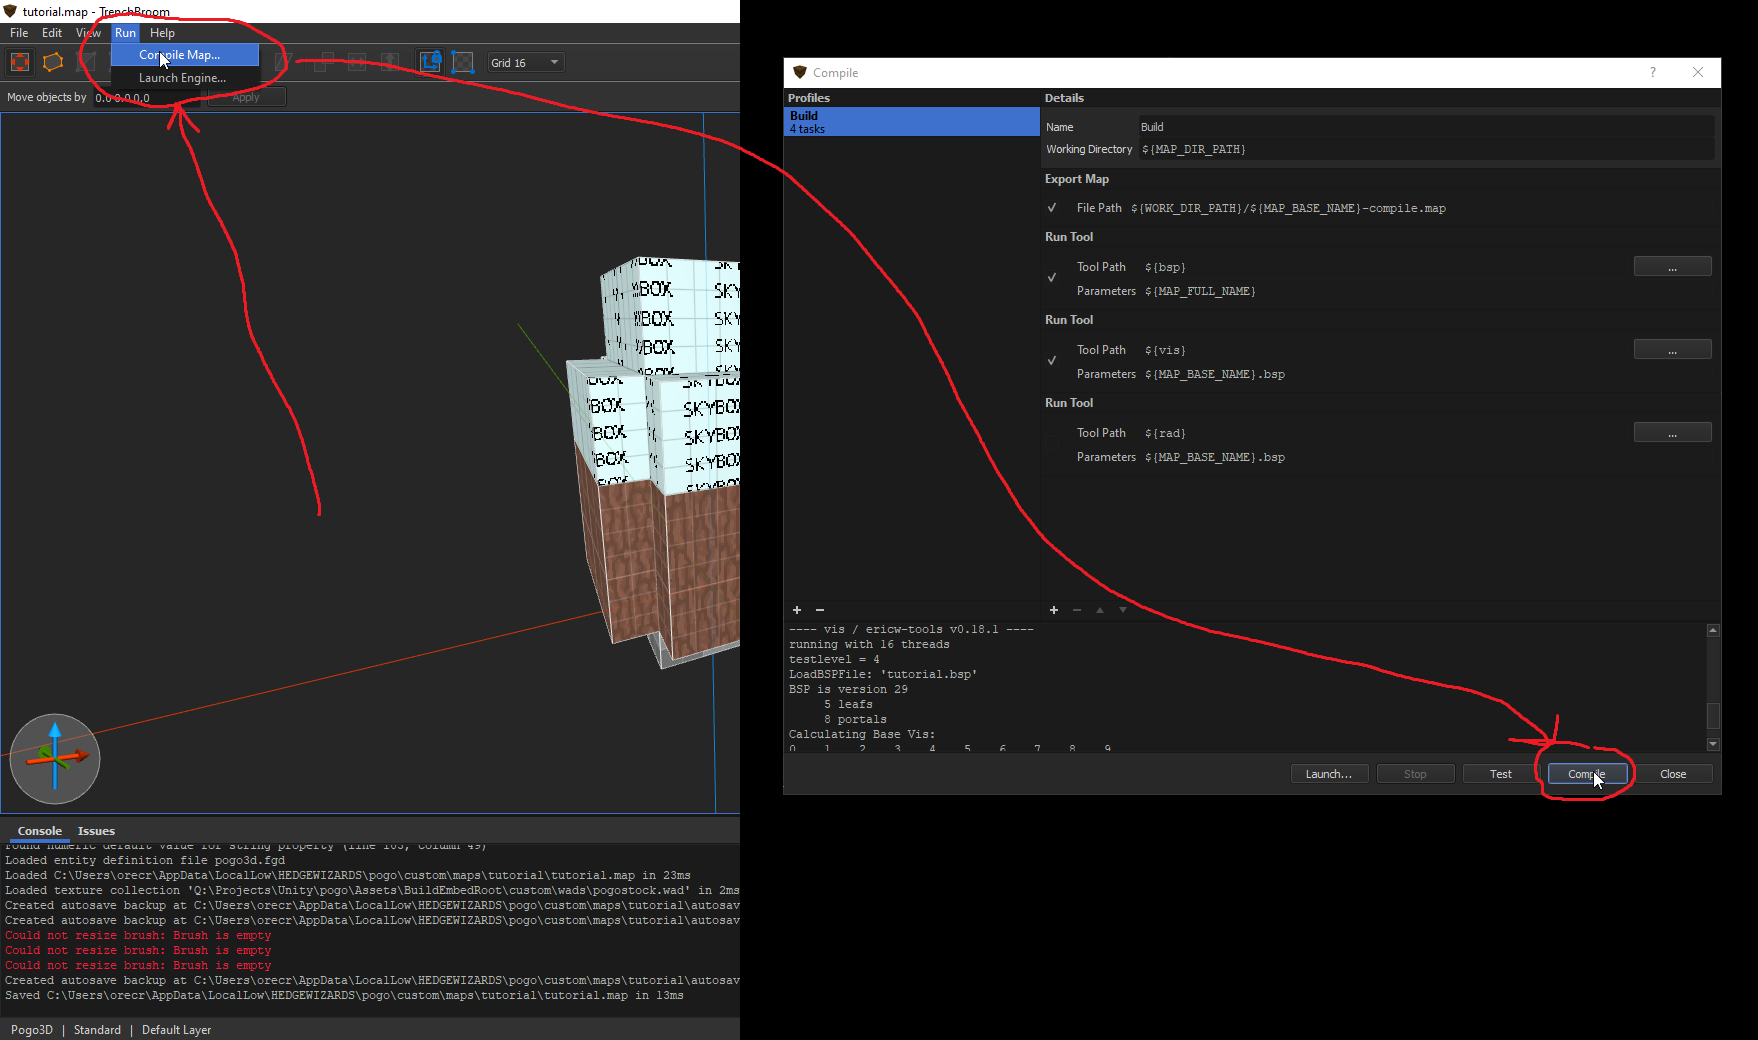Screen dimensions: 1758x1040
Task: Activate the orange brush creation tool
Action: point(53,62)
